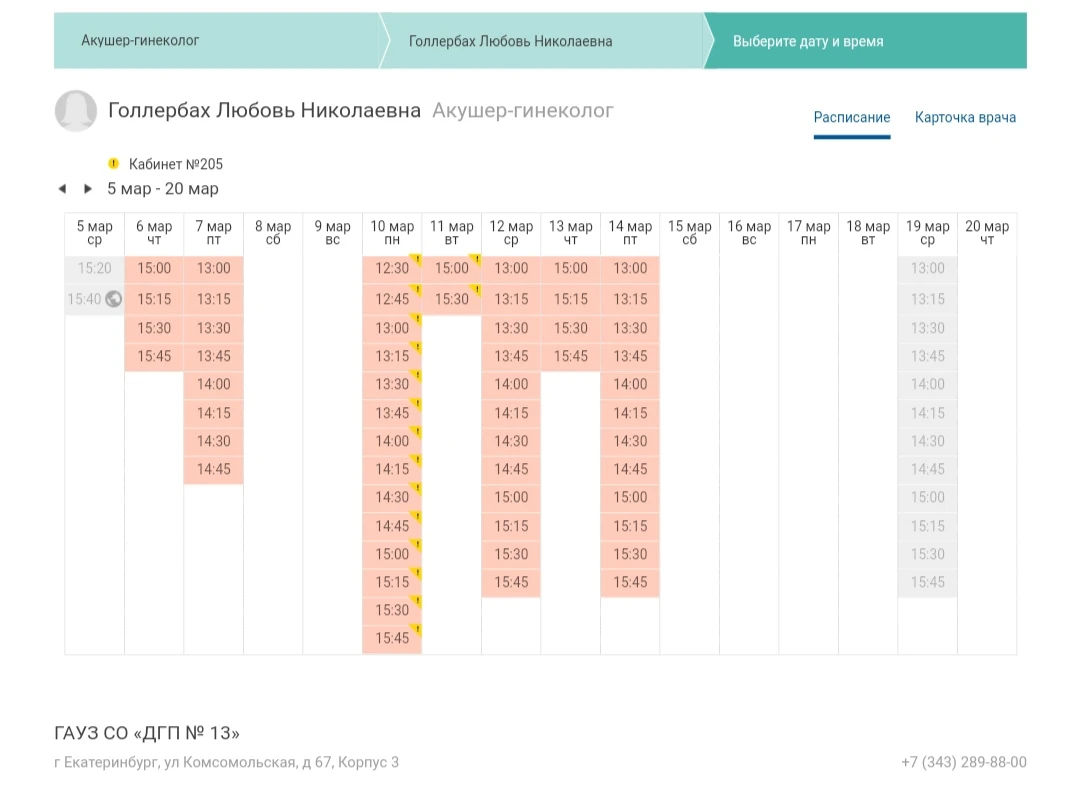Book 14:00 slot on 14 мар
This screenshot has width=1080, height=808.
click(630, 384)
